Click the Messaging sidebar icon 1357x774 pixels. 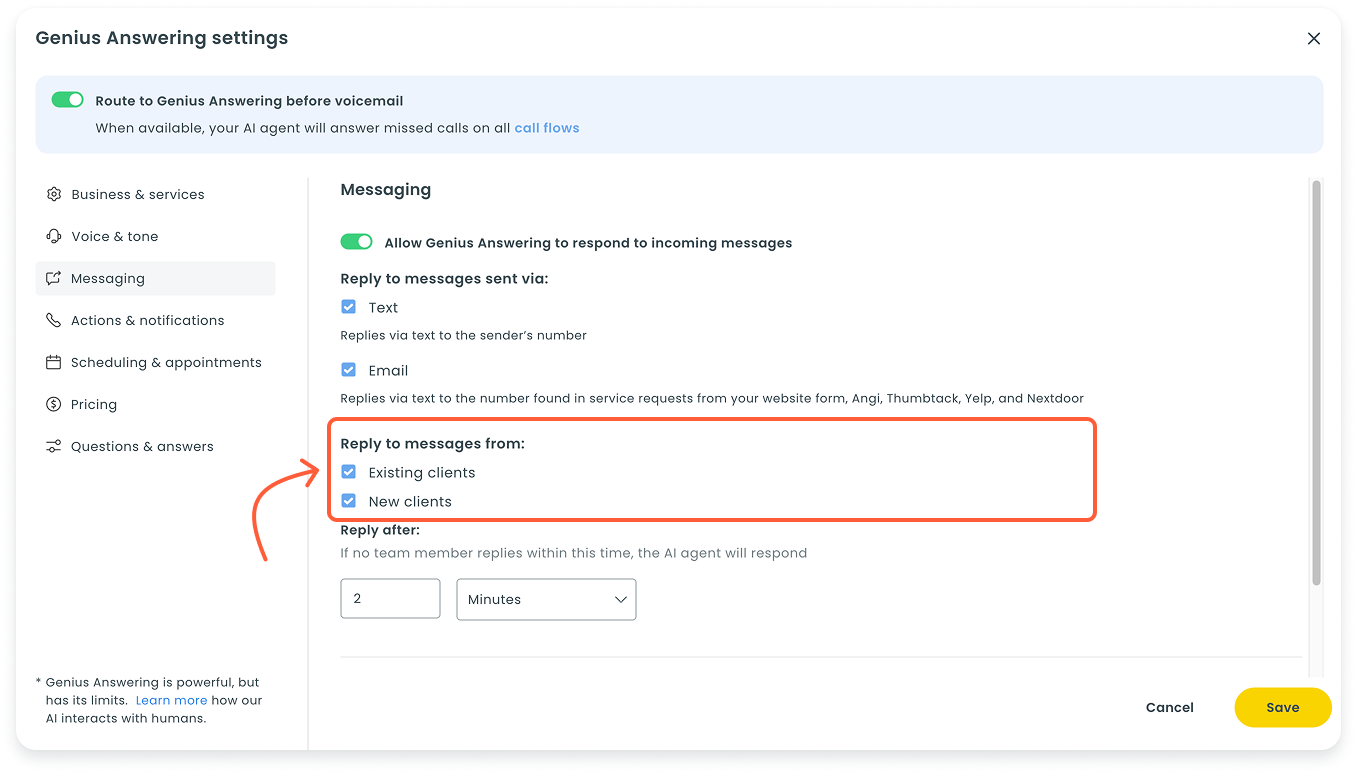(54, 278)
